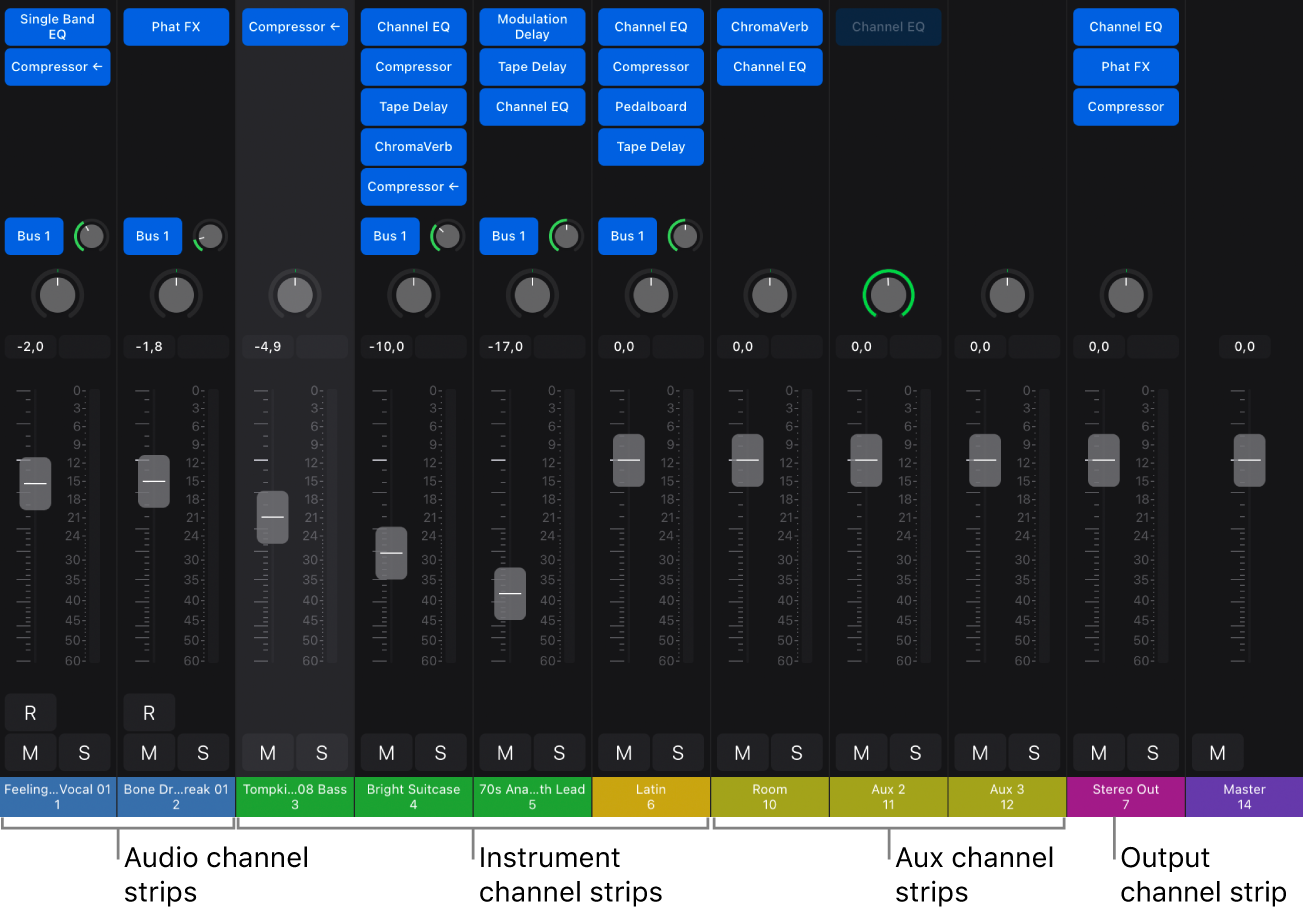Screen dimensions: 1304x920
Task: Solo the Room aux channel
Action: click(796, 753)
